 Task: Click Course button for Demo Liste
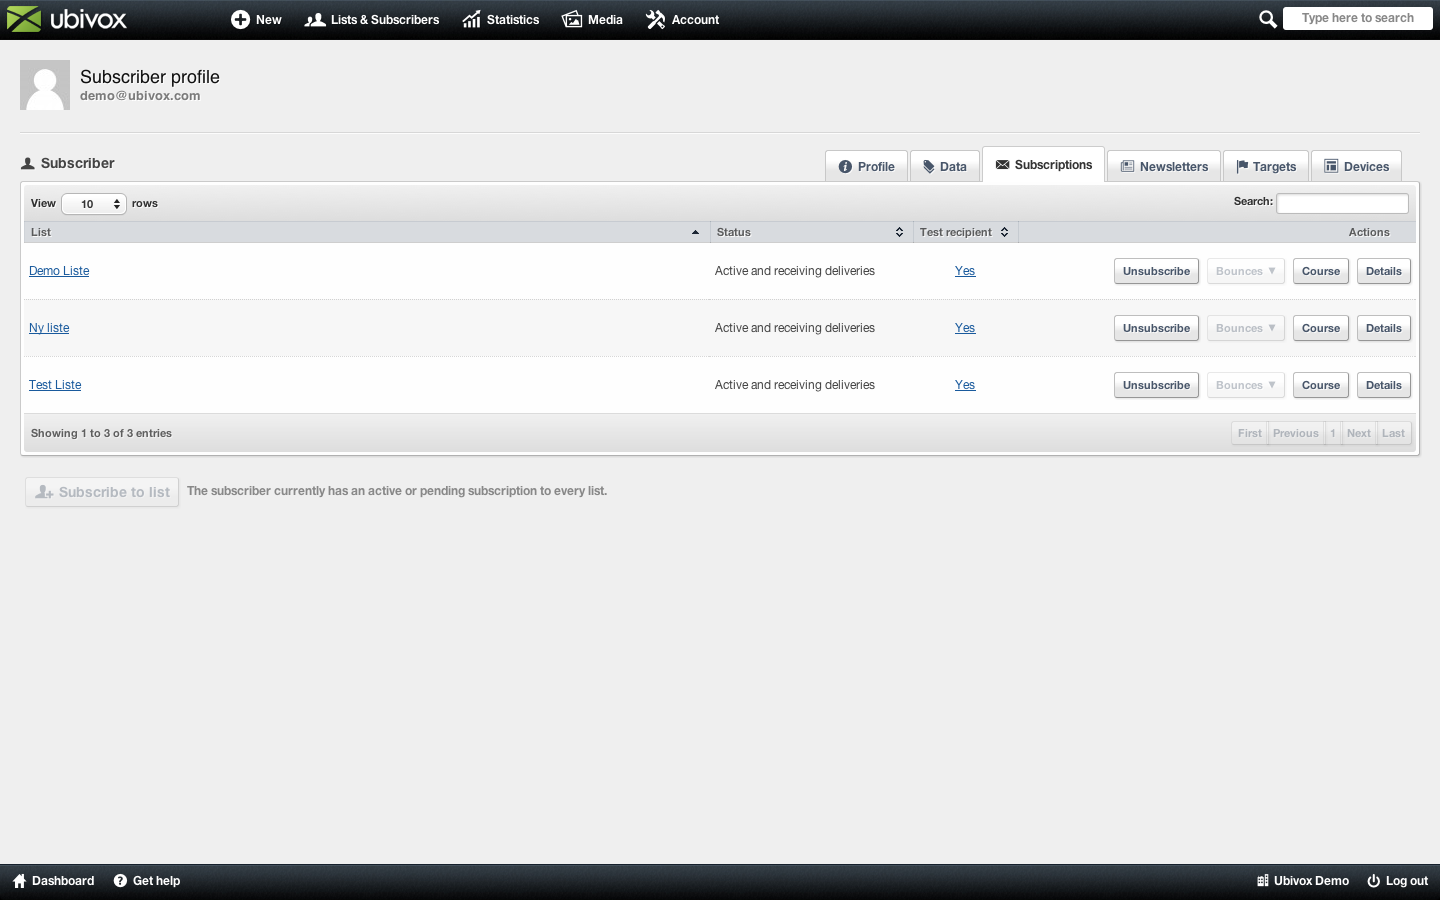(1320, 271)
